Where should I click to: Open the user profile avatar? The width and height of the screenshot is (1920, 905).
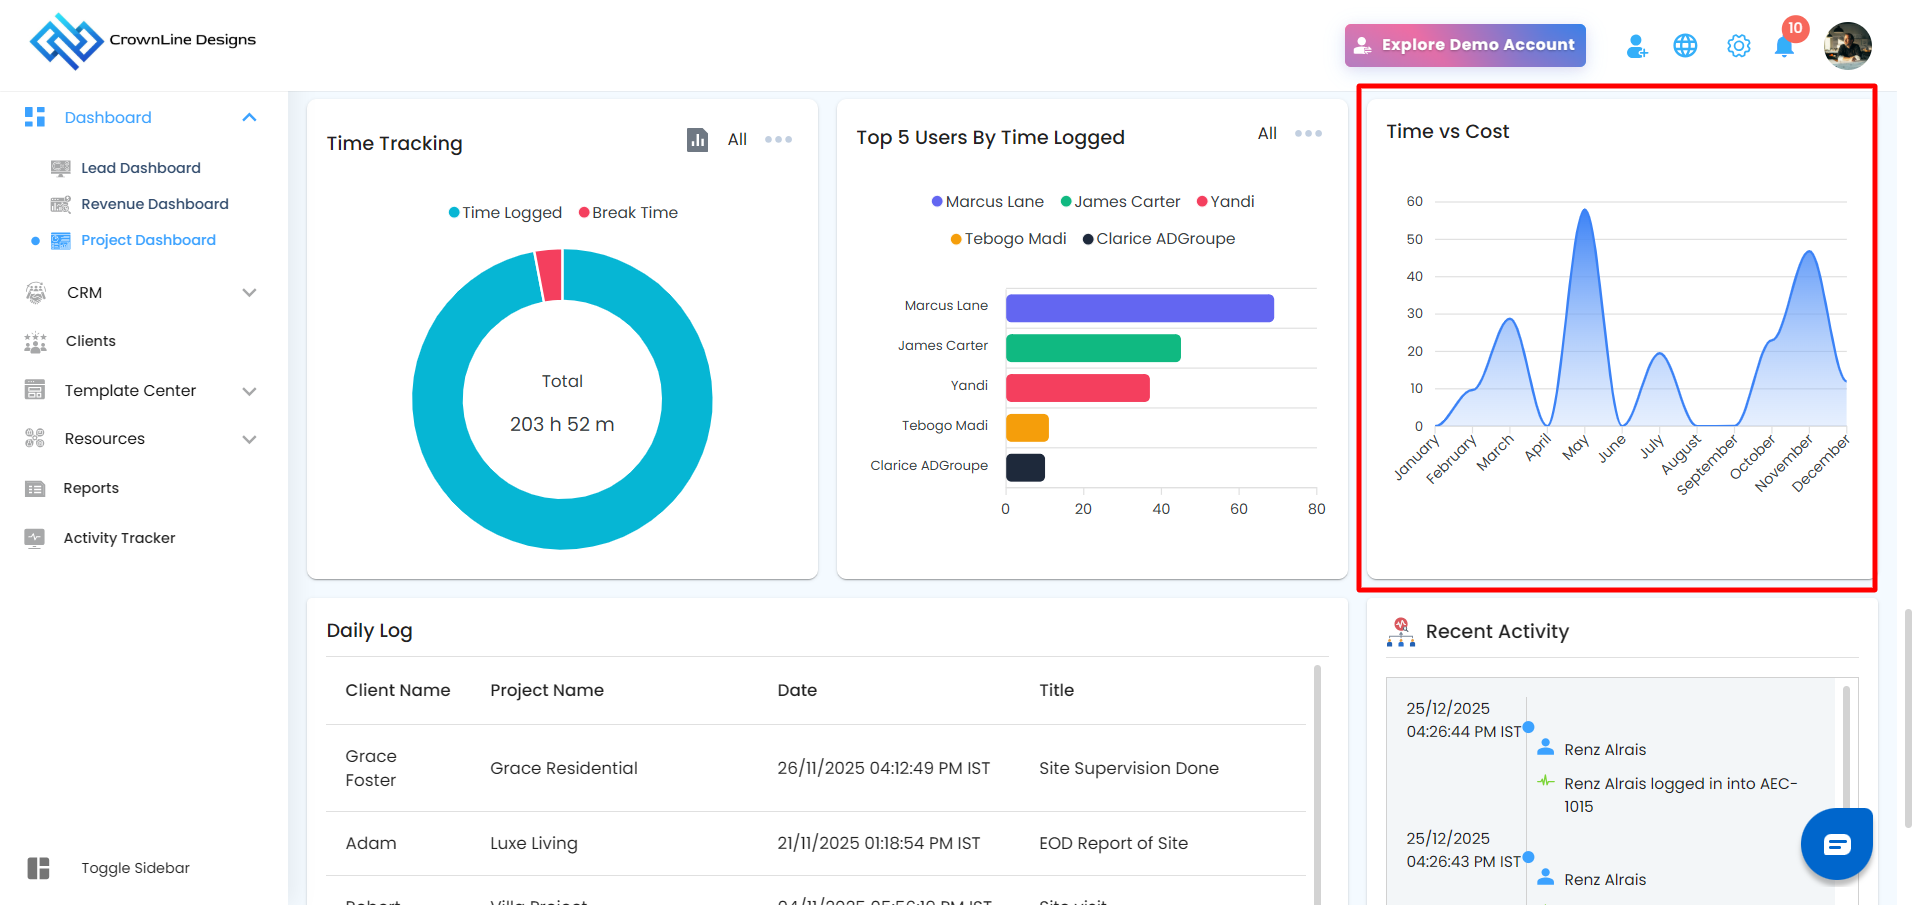coord(1847,46)
